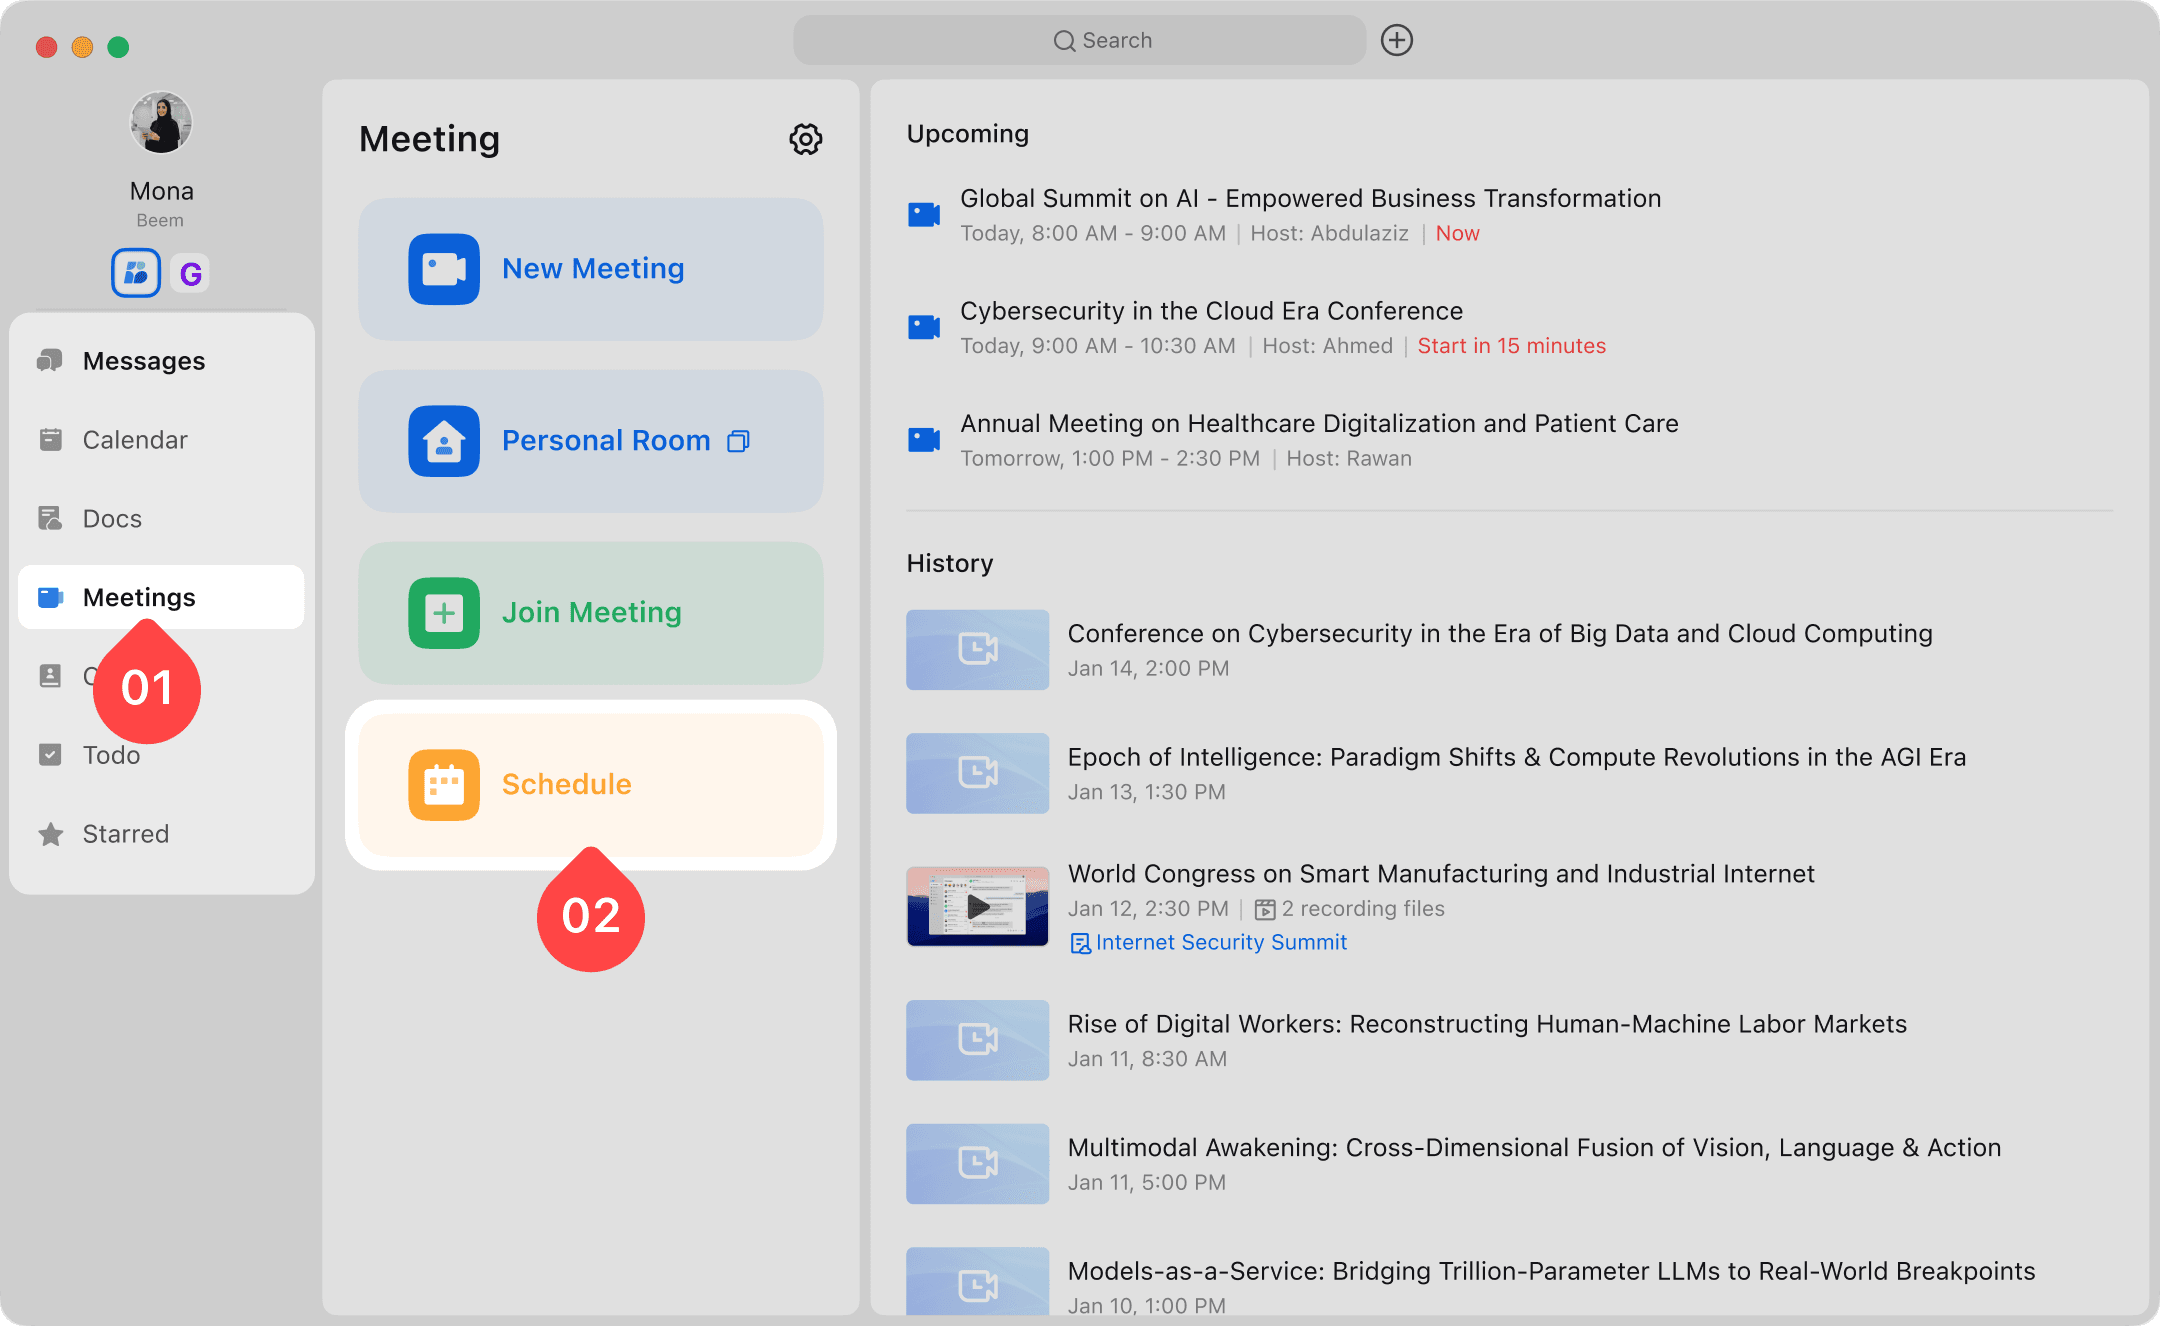Click Mona's profile avatar
The width and height of the screenshot is (2160, 1326).
tap(160, 123)
